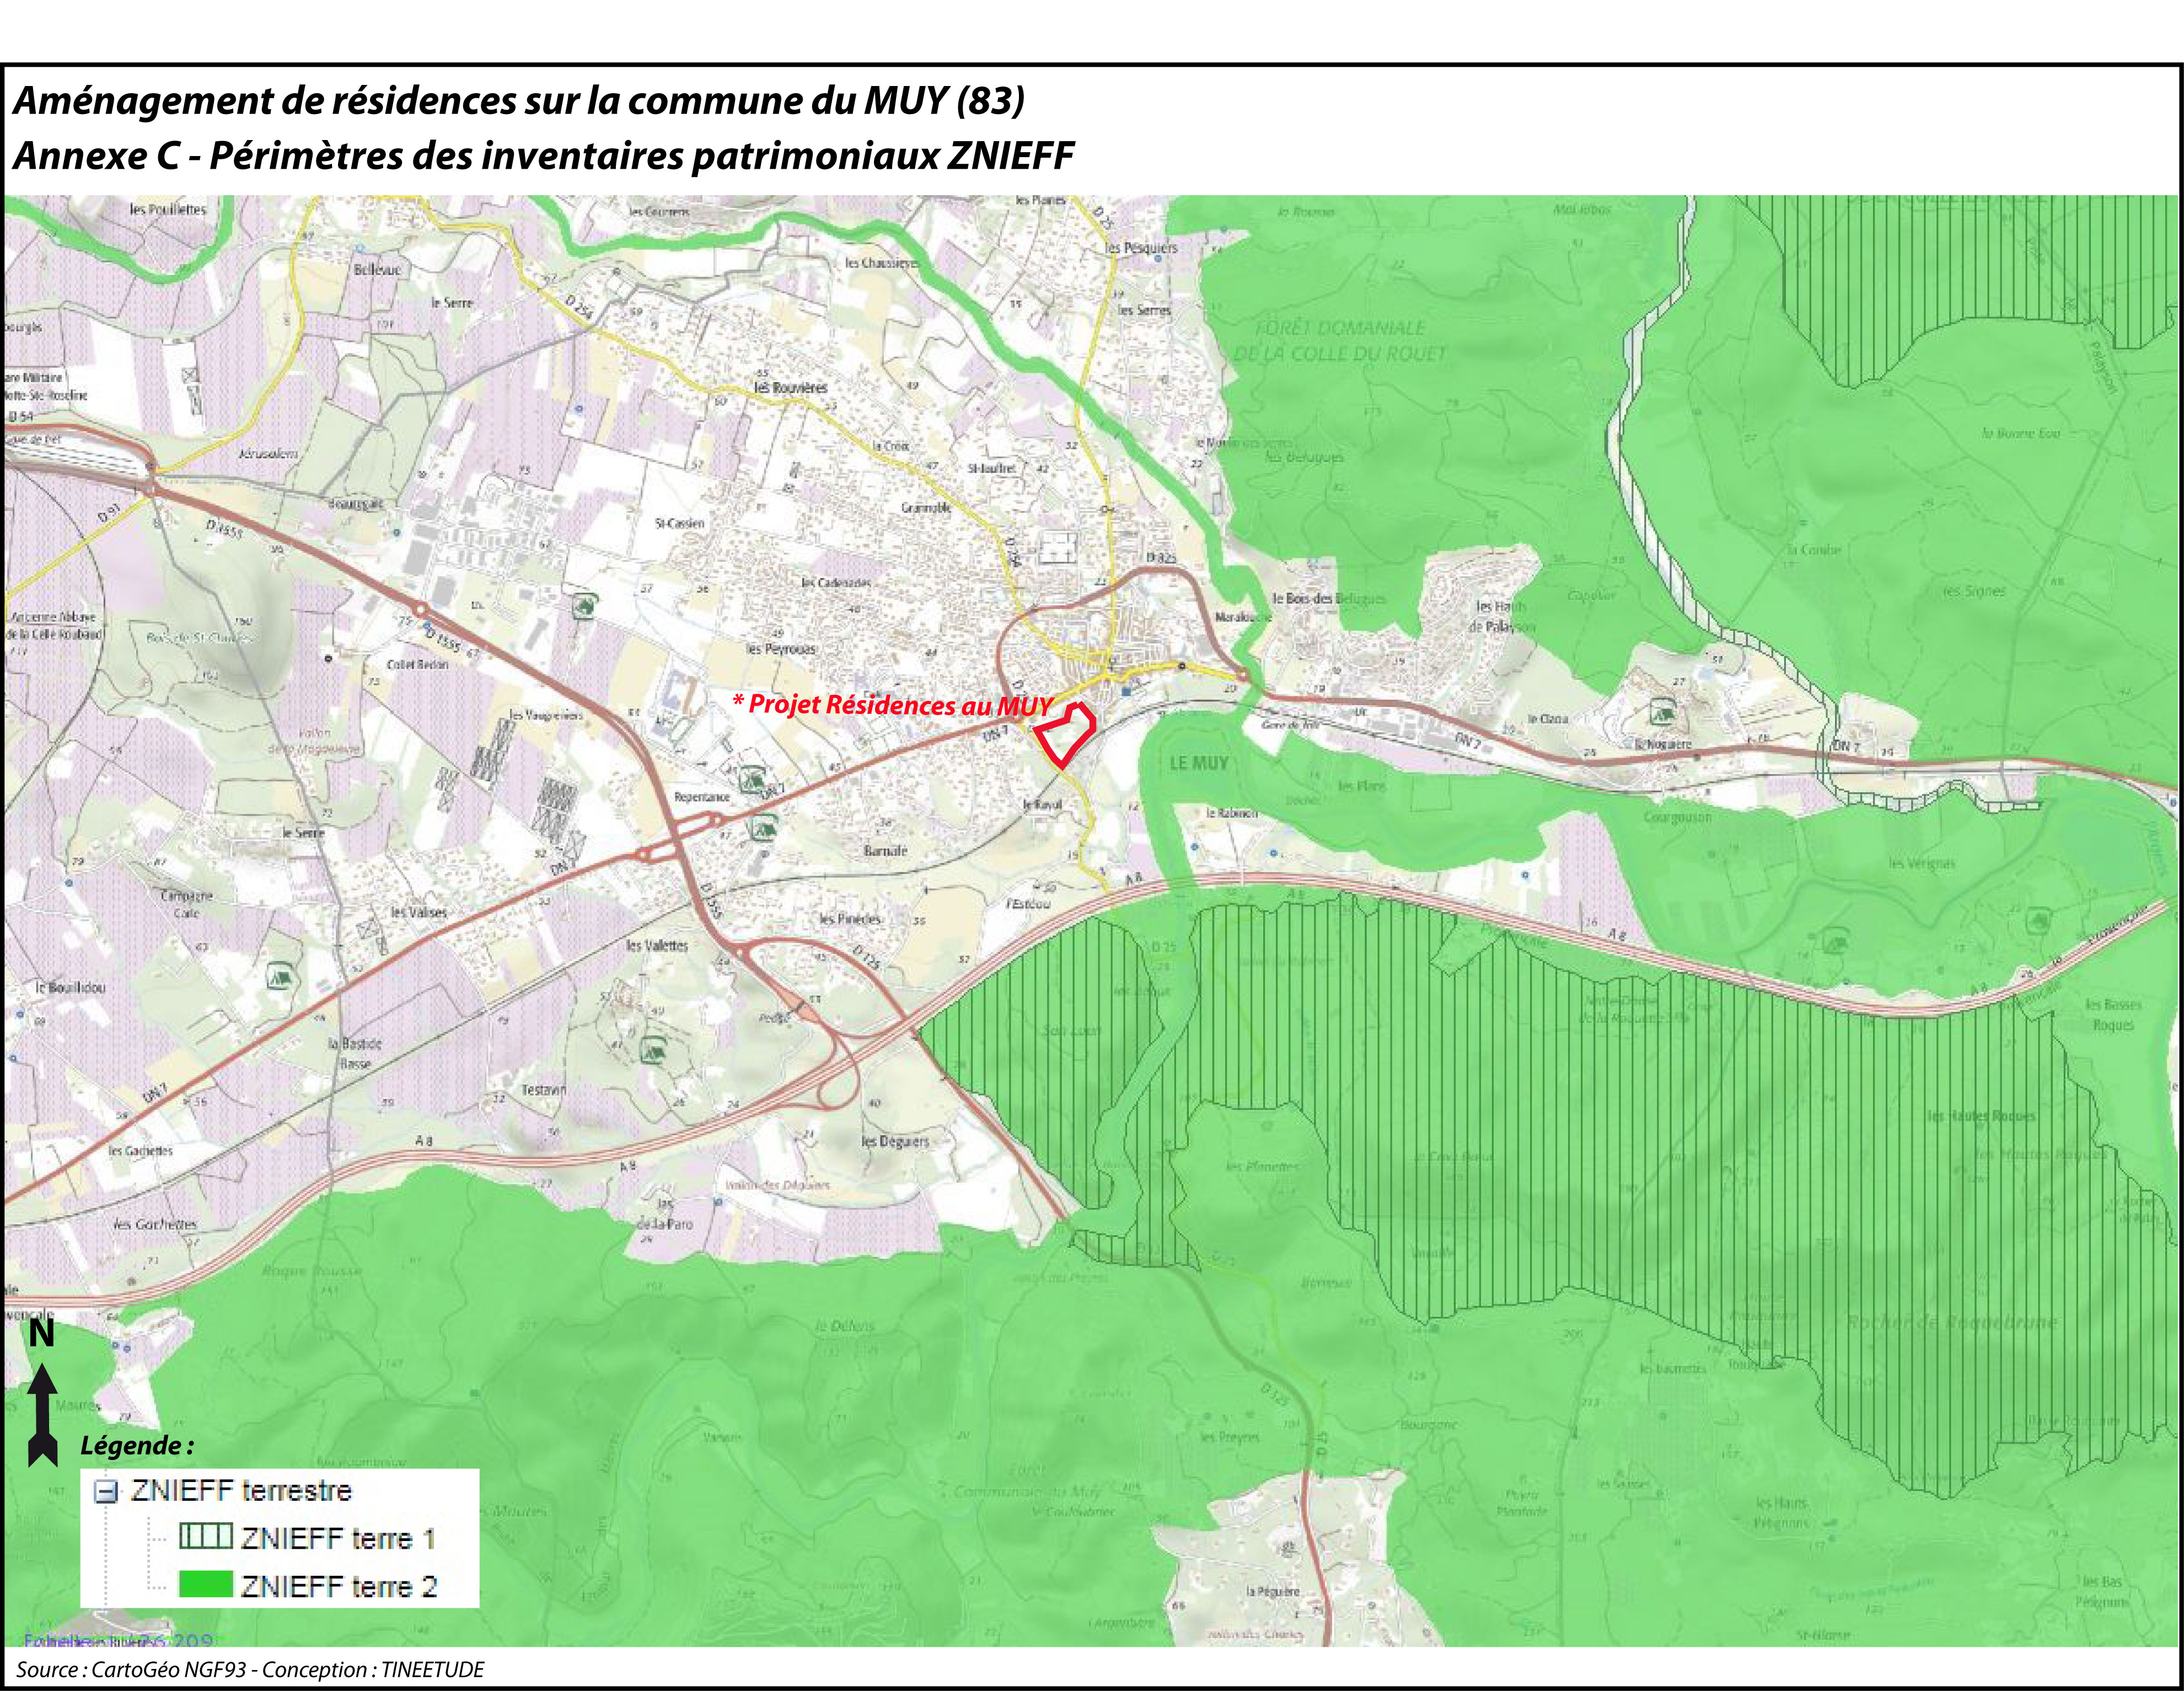Click the "les Basses Roques" label
The height and width of the screenshot is (1691, 2184).
[2113, 1014]
